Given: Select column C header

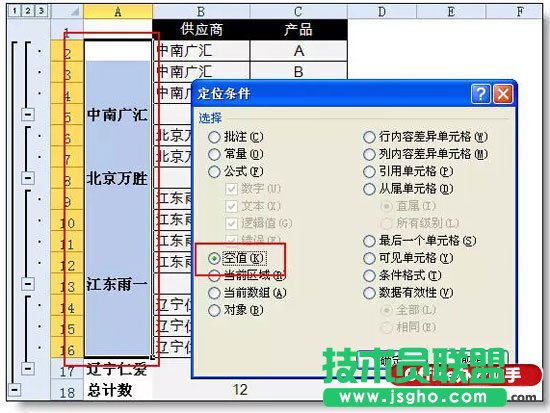Looking at the screenshot, I should [x=299, y=12].
